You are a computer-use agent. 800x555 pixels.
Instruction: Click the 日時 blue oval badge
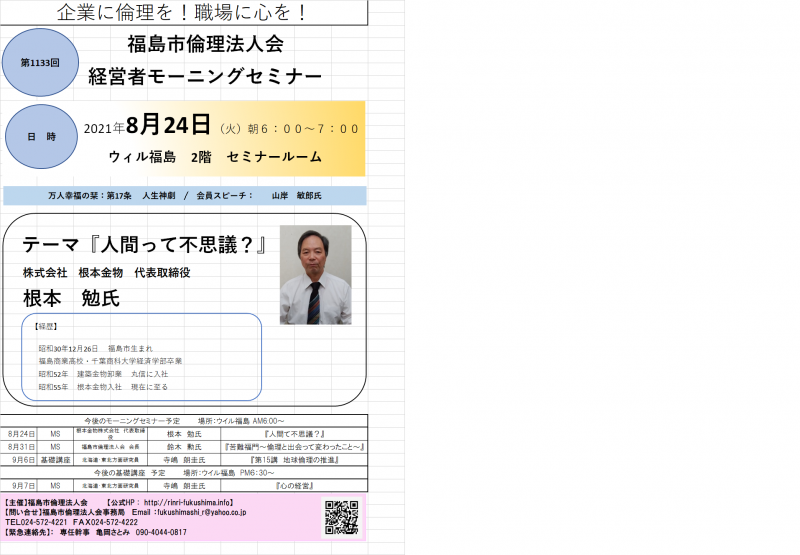click(41, 137)
